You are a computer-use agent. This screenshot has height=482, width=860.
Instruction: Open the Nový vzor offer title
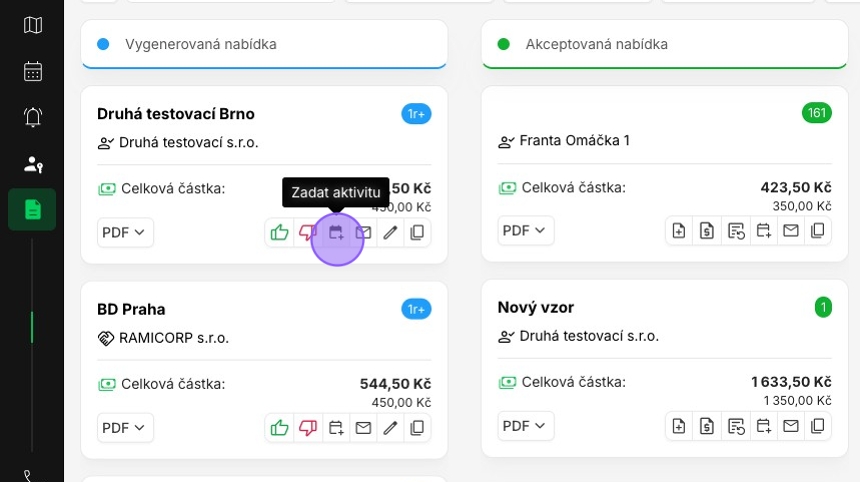click(536, 307)
